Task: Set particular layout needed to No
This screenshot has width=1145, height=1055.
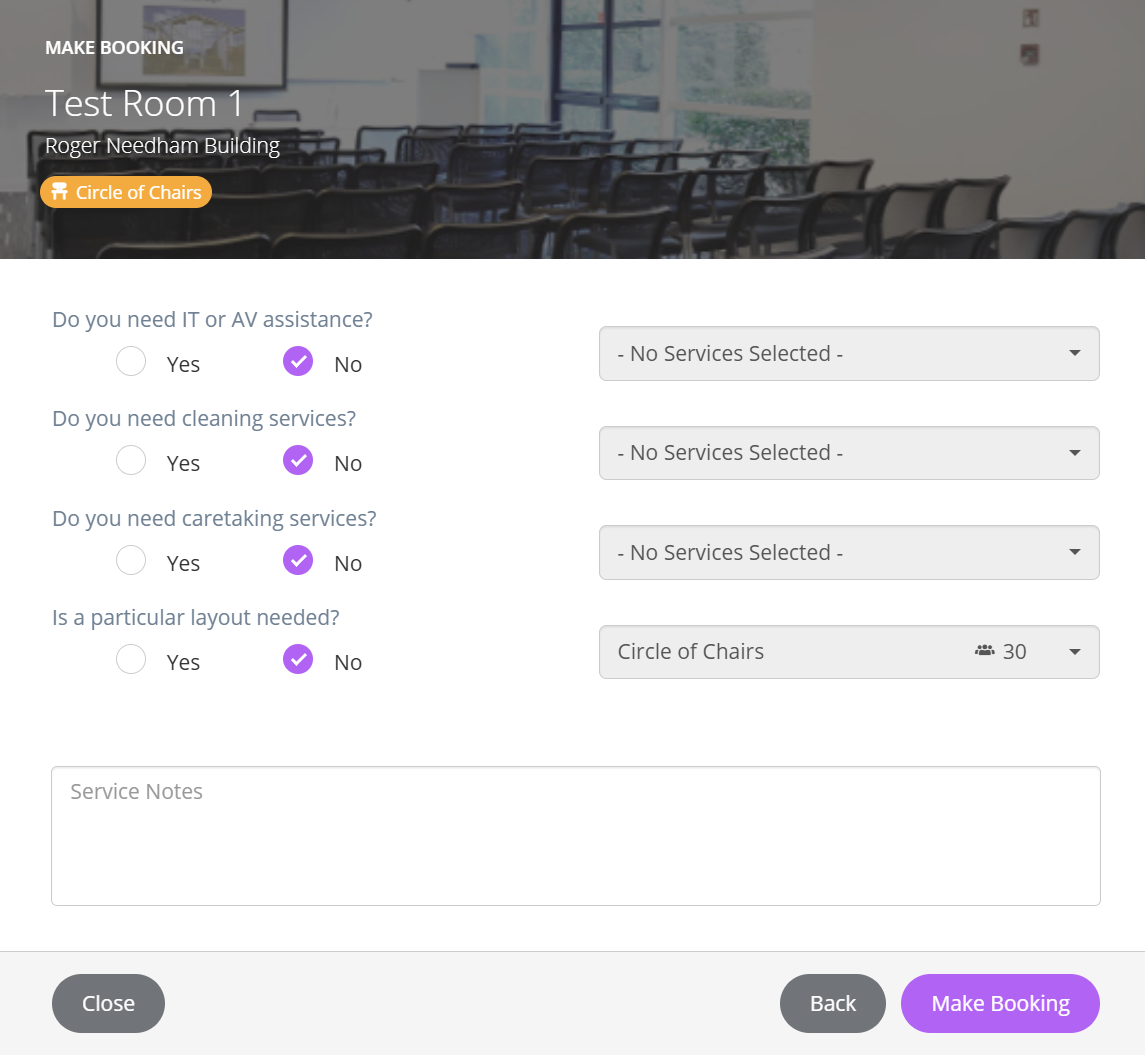Action: (x=298, y=659)
